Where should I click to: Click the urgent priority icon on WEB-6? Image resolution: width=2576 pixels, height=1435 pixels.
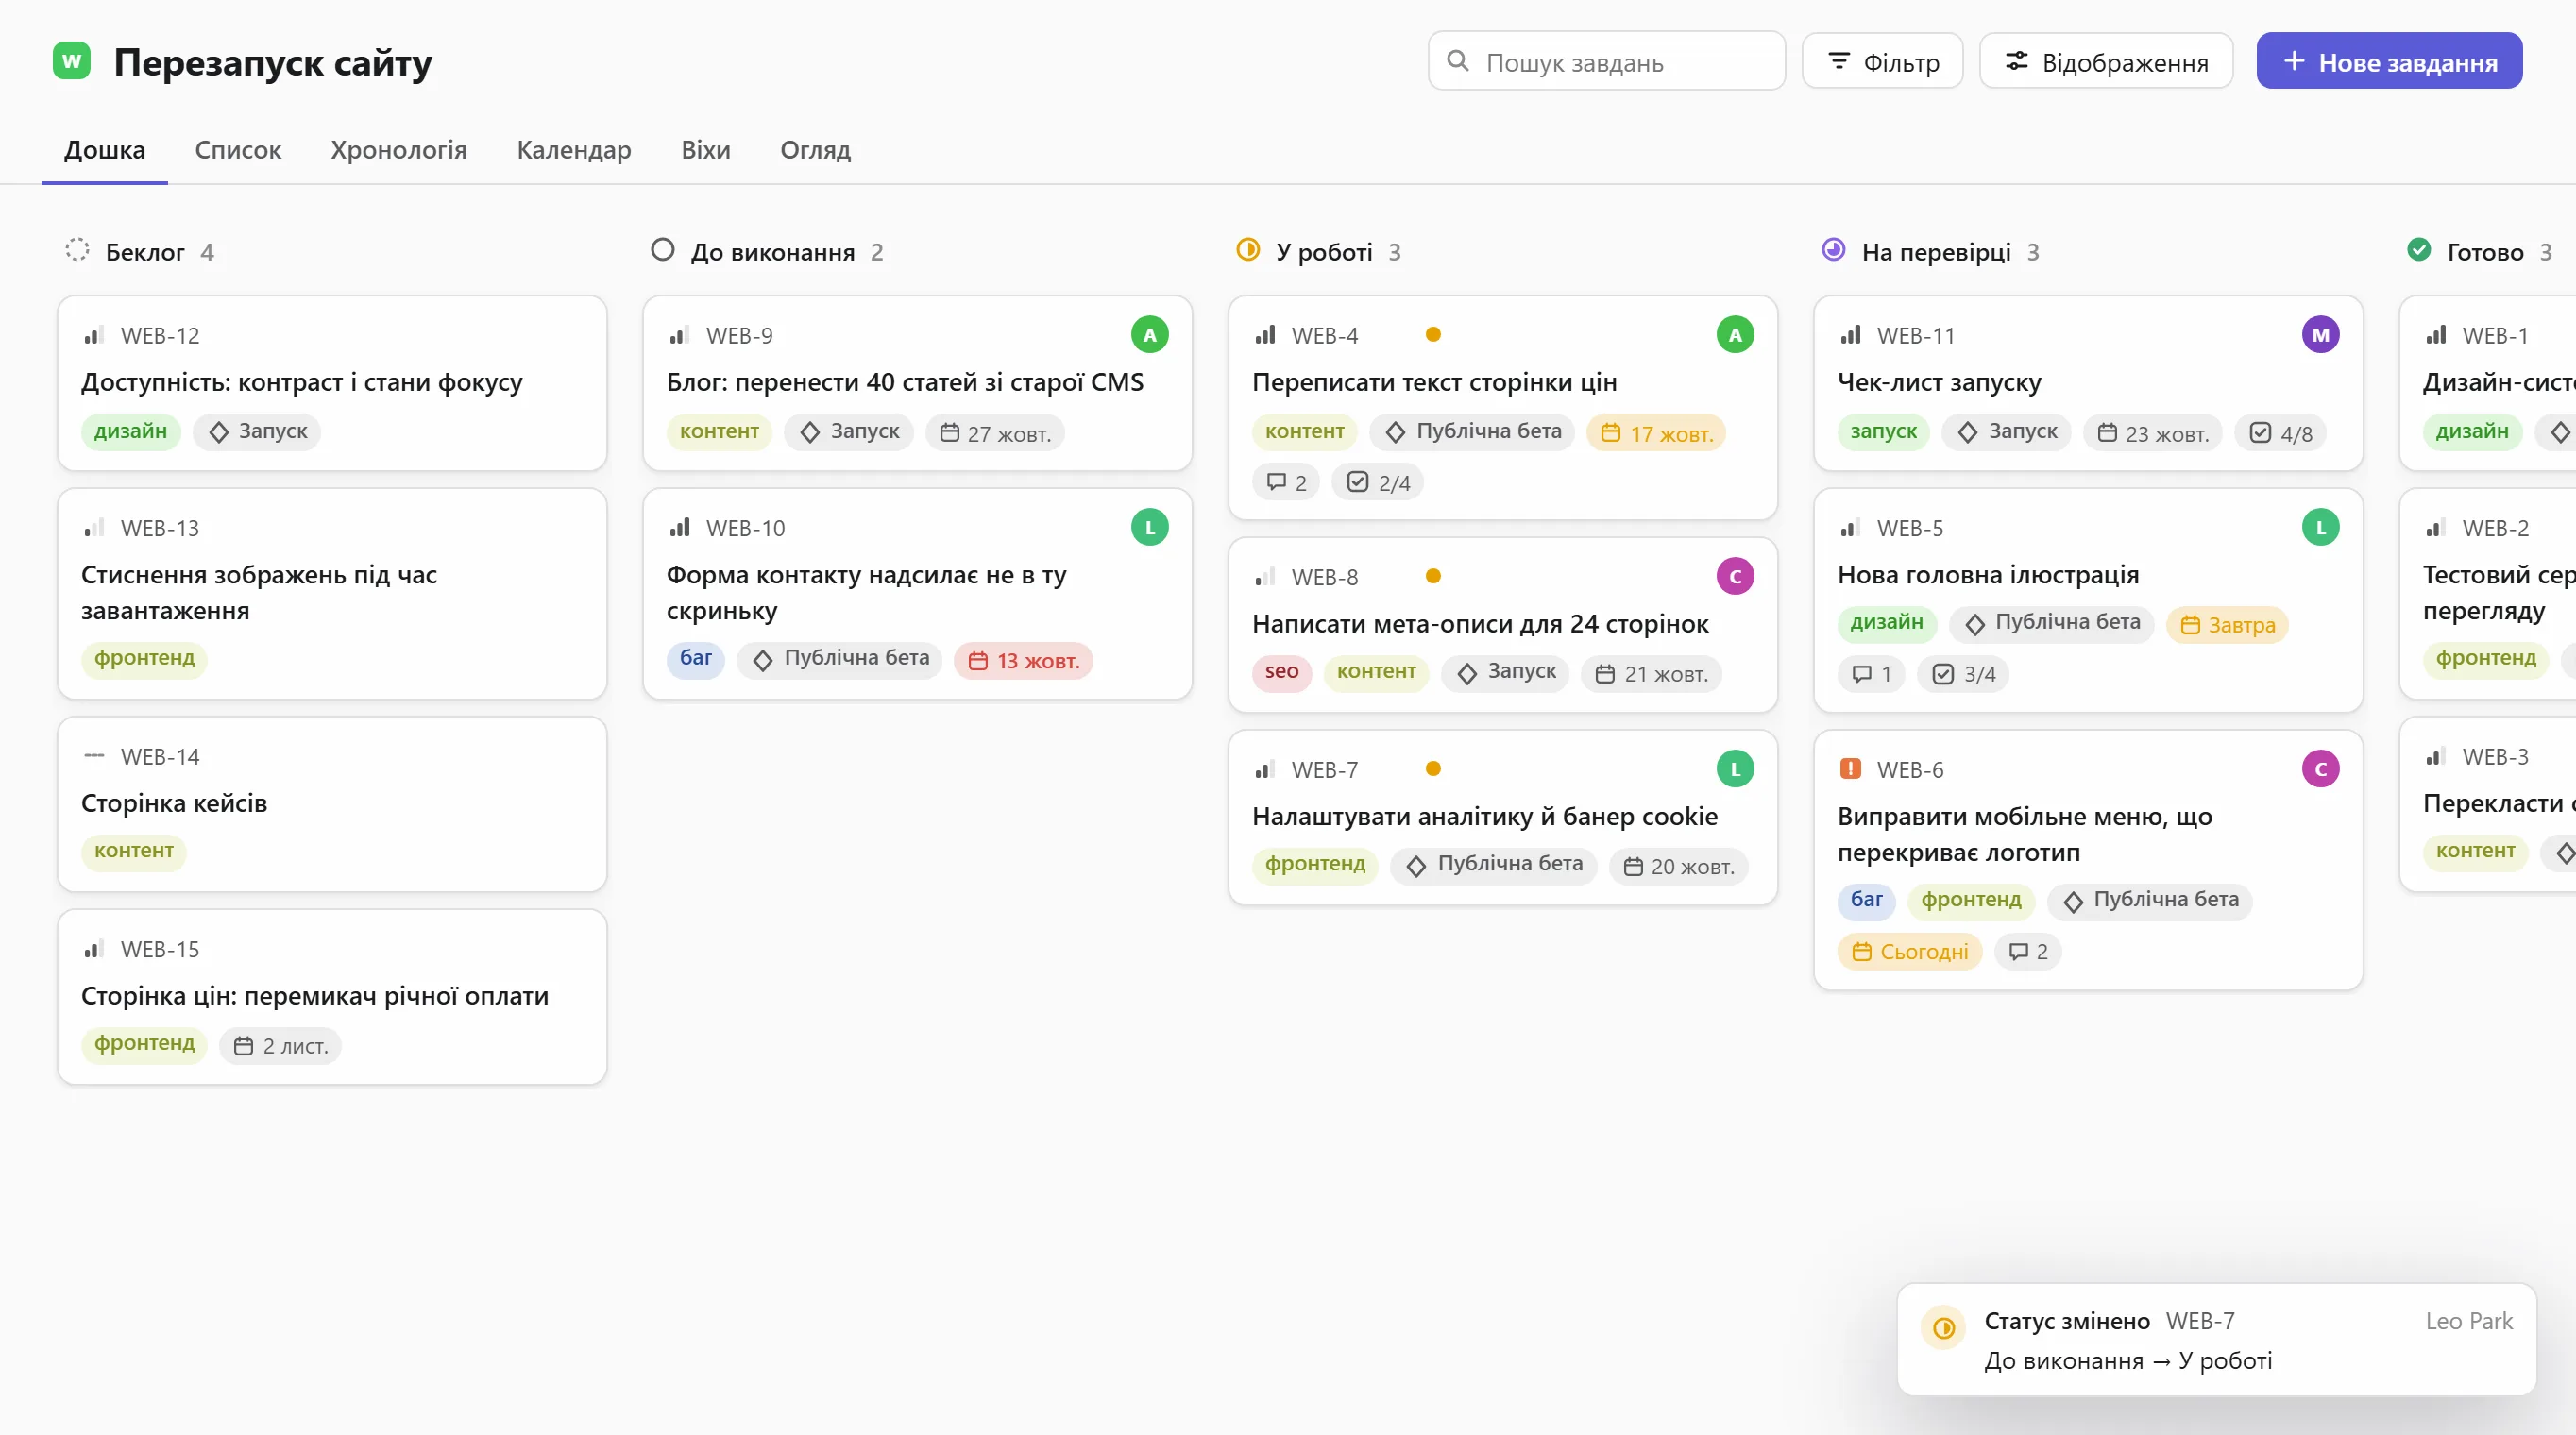click(1850, 769)
